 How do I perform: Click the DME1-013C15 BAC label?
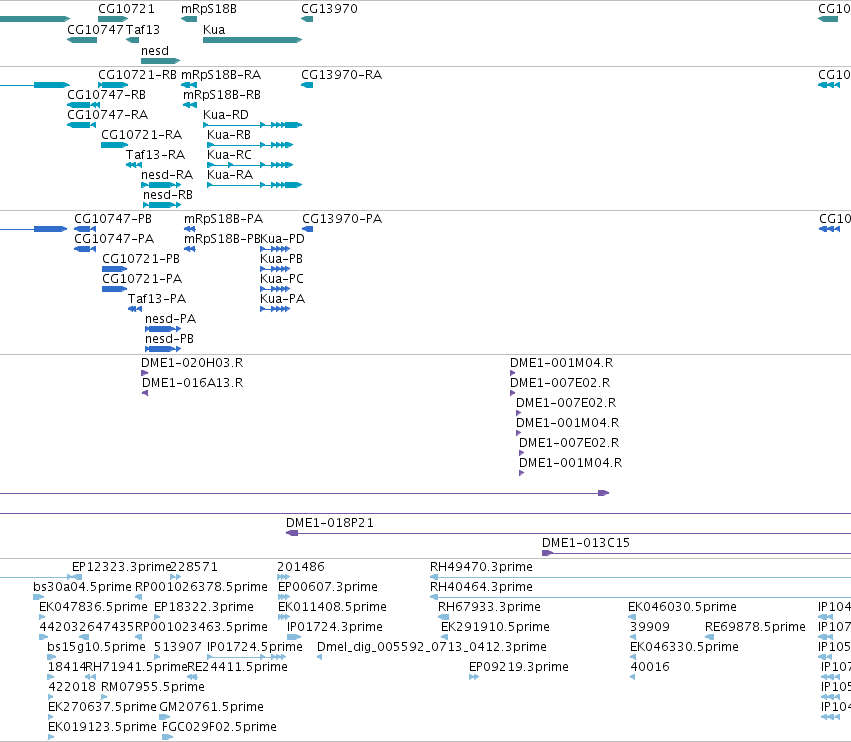[x=586, y=543]
